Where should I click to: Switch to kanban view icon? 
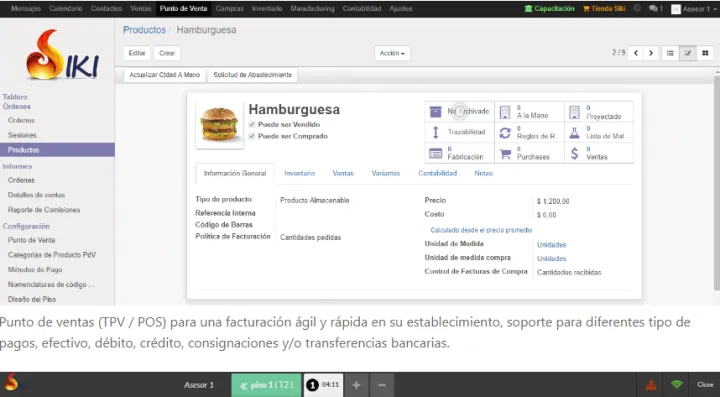tap(705, 53)
